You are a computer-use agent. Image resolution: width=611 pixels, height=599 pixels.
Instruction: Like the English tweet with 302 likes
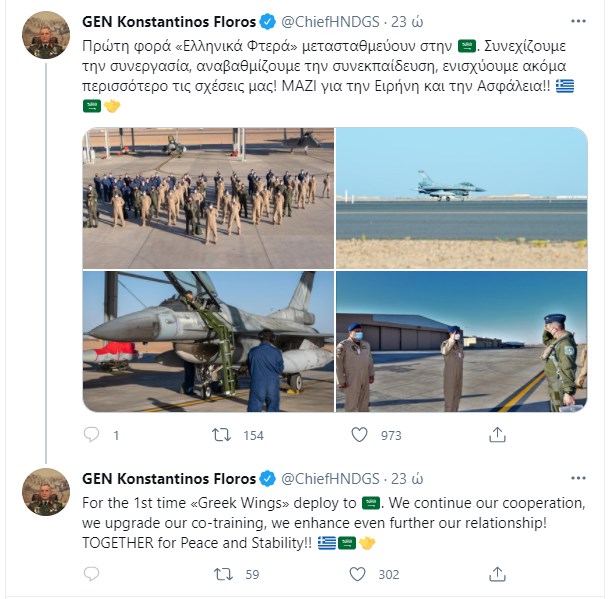[x=359, y=574]
